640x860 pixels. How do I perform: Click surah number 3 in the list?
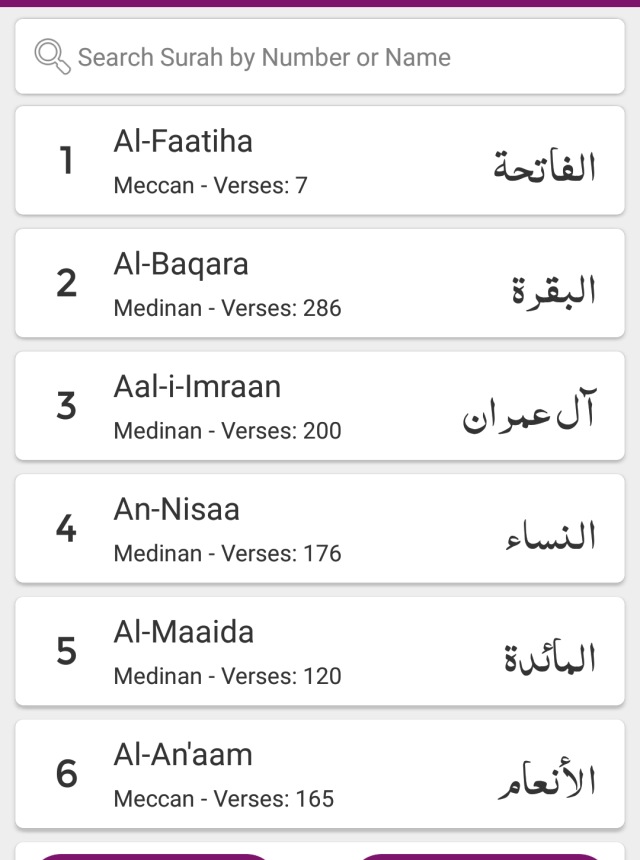66,406
